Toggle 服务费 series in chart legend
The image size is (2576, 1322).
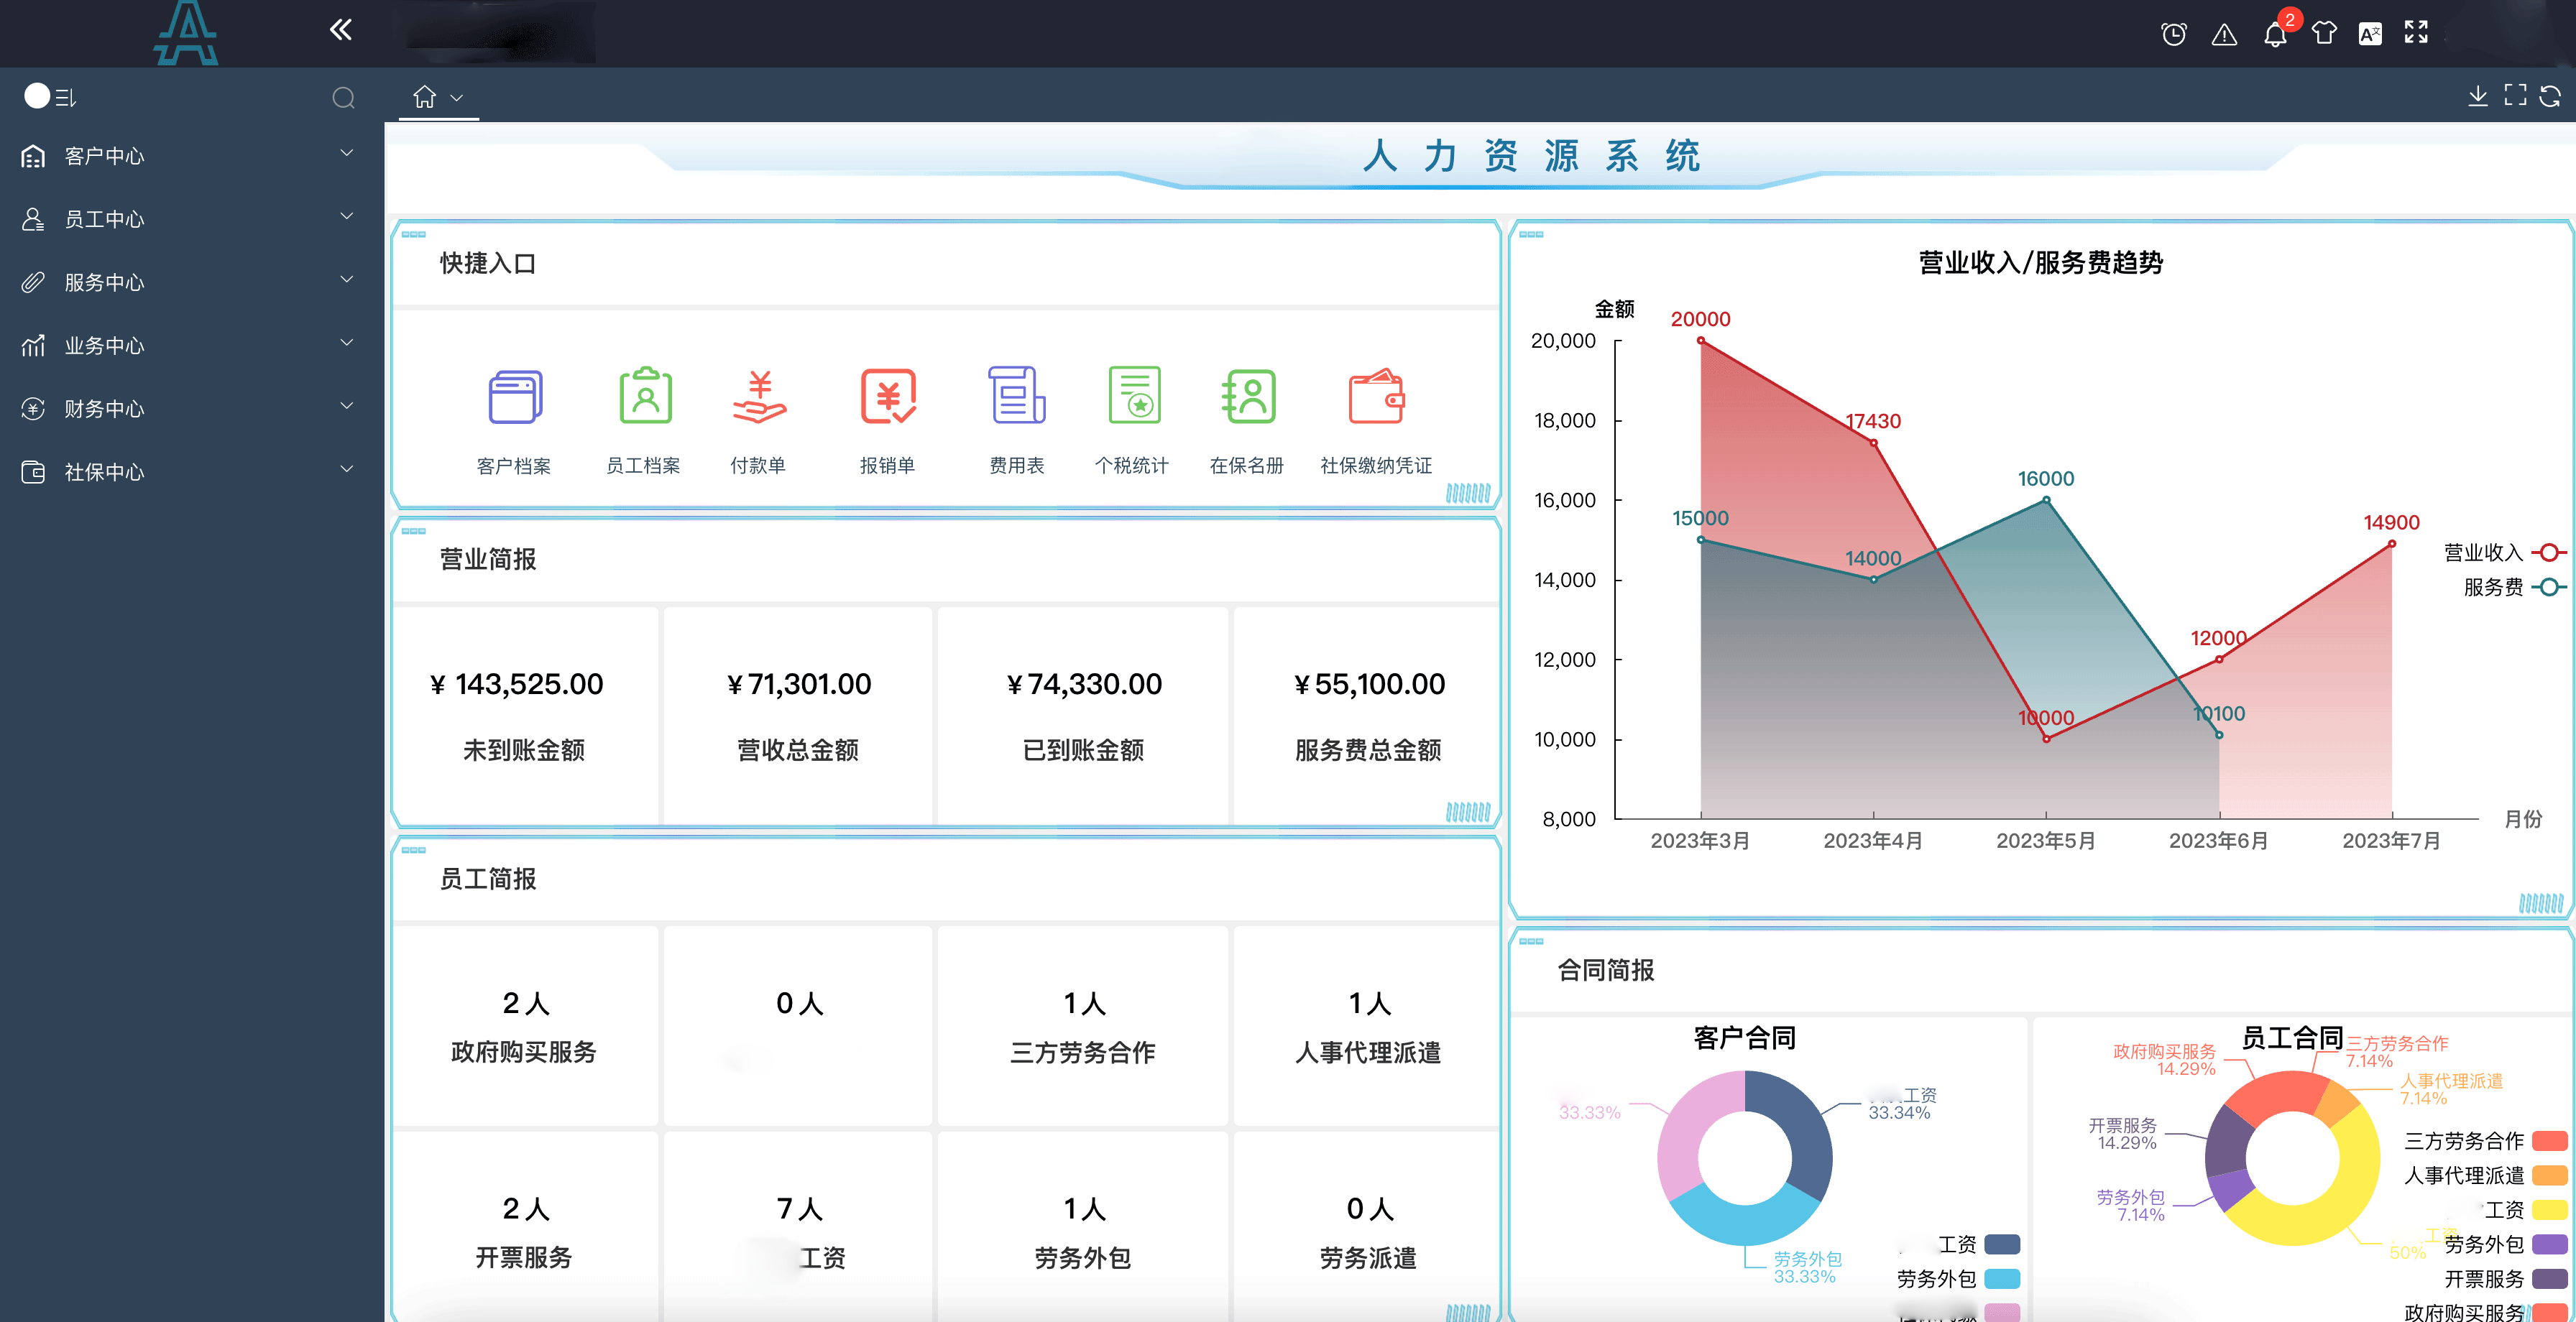coord(2514,587)
